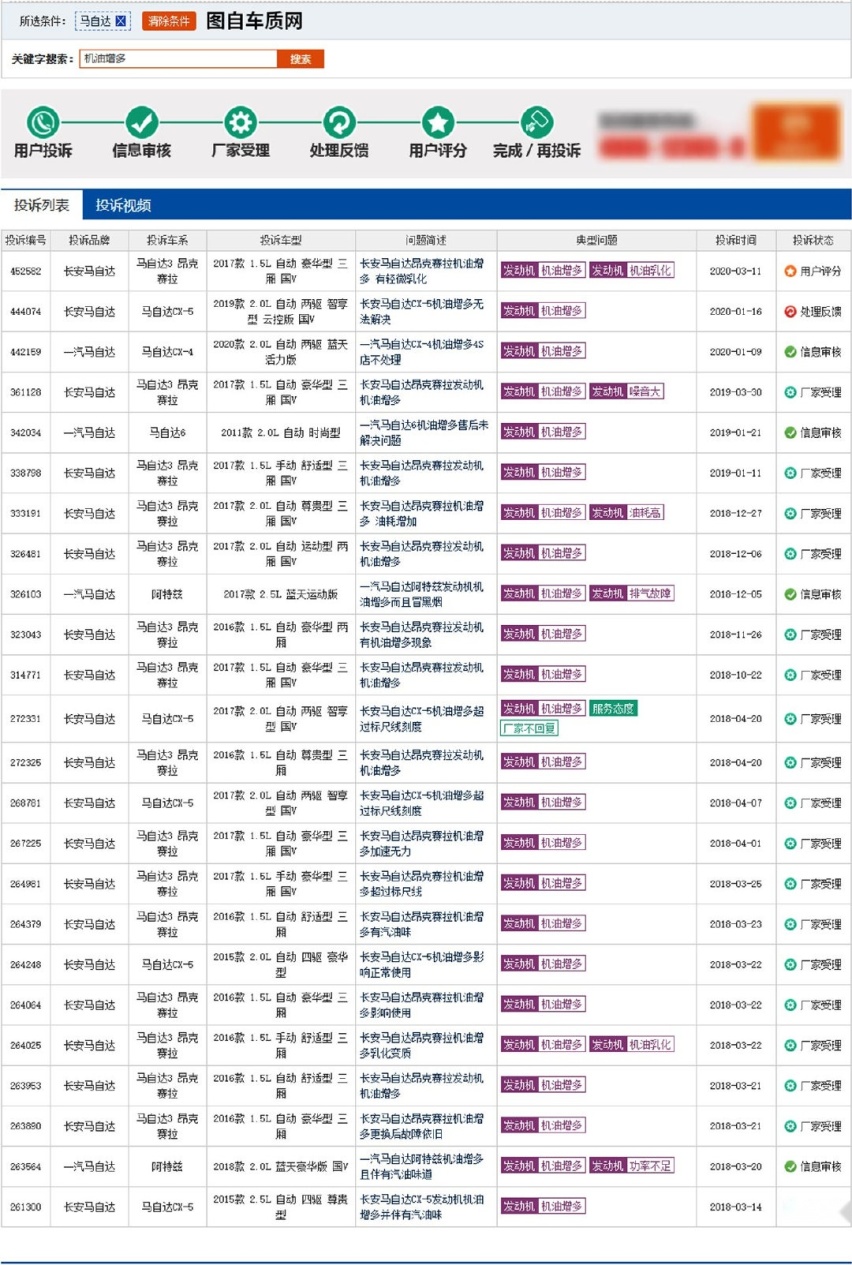Click the 用户投诉 phone step icon
The image size is (852, 1265).
(x=43, y=123)
